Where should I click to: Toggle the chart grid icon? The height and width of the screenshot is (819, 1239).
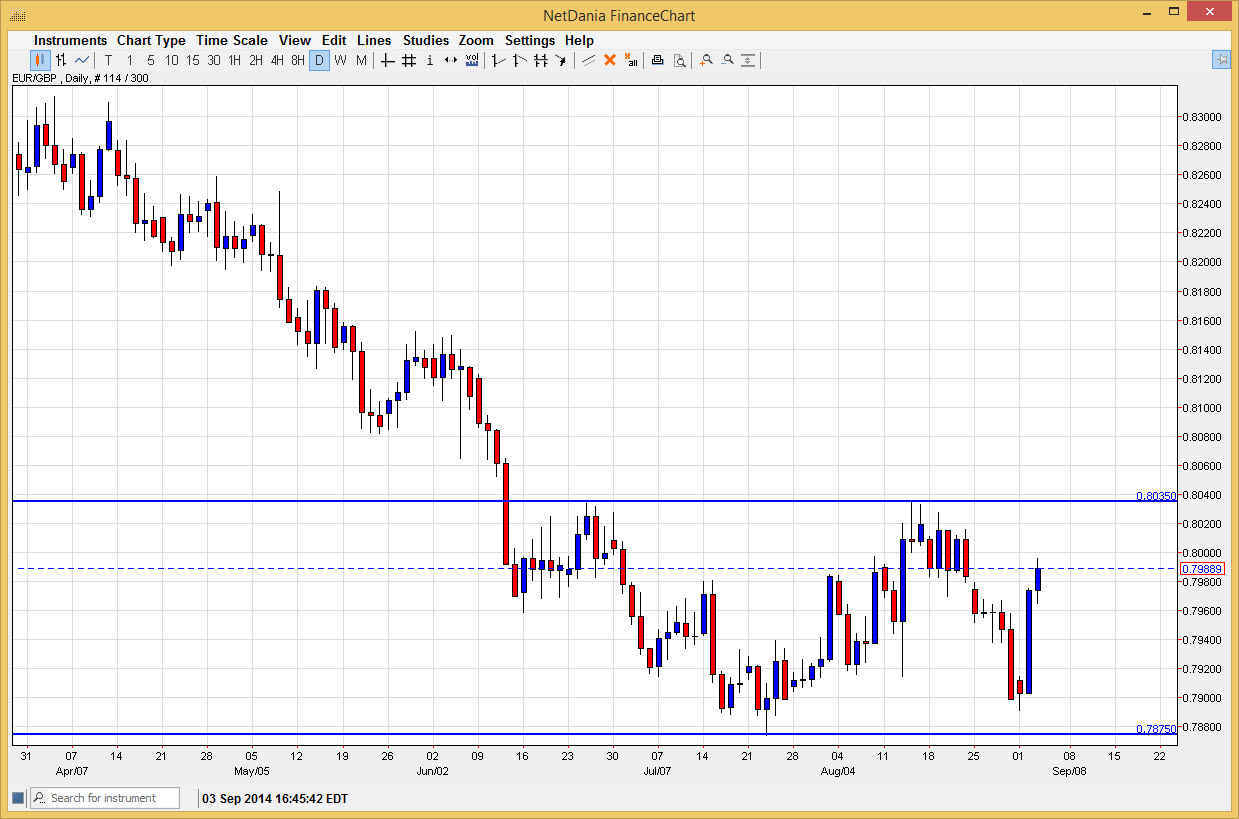click(x=407, y=60)
